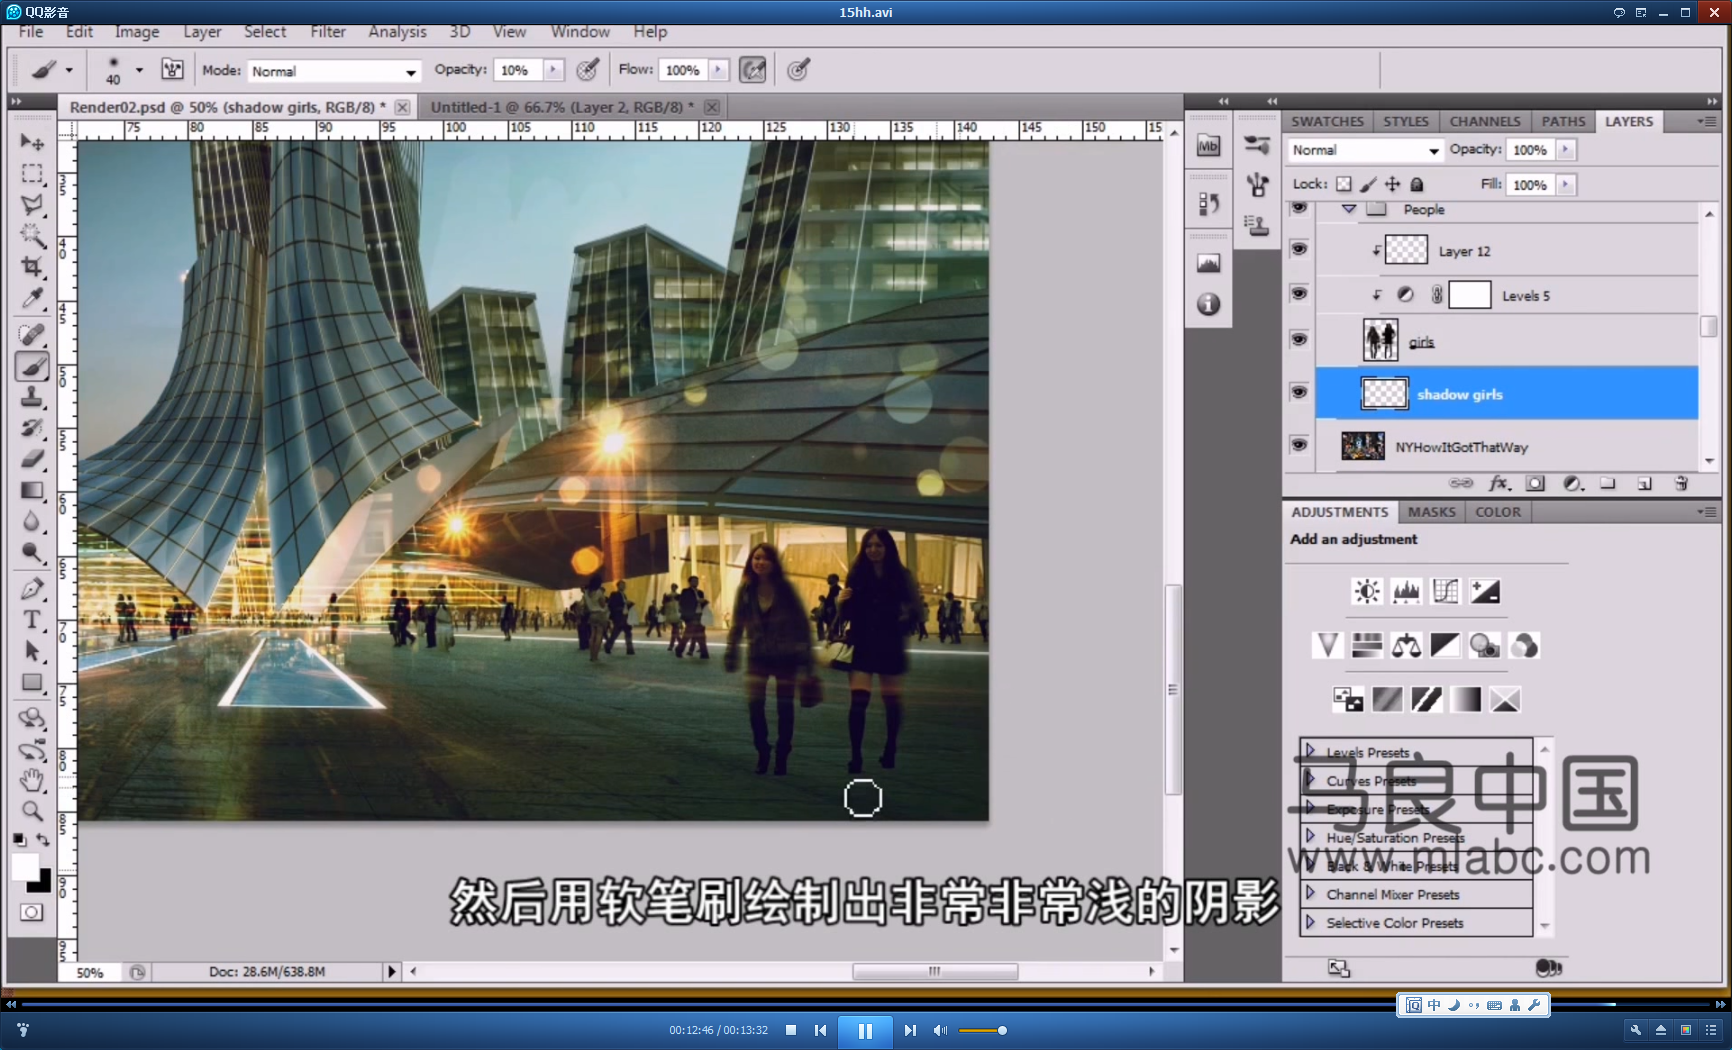Hide the NYHowItGotThatWay layer
The image size is (1732, 1050).
pyautogui.click(x=1298, y=444)
